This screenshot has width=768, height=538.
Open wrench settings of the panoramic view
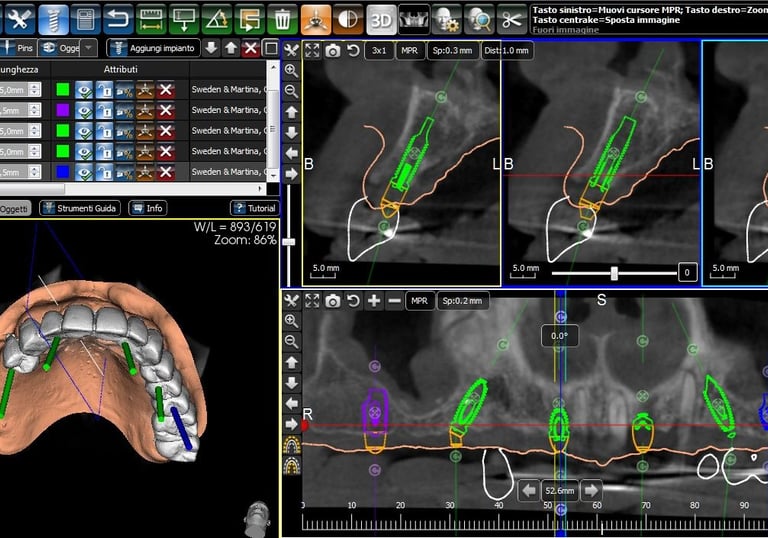tap(291, 301)
